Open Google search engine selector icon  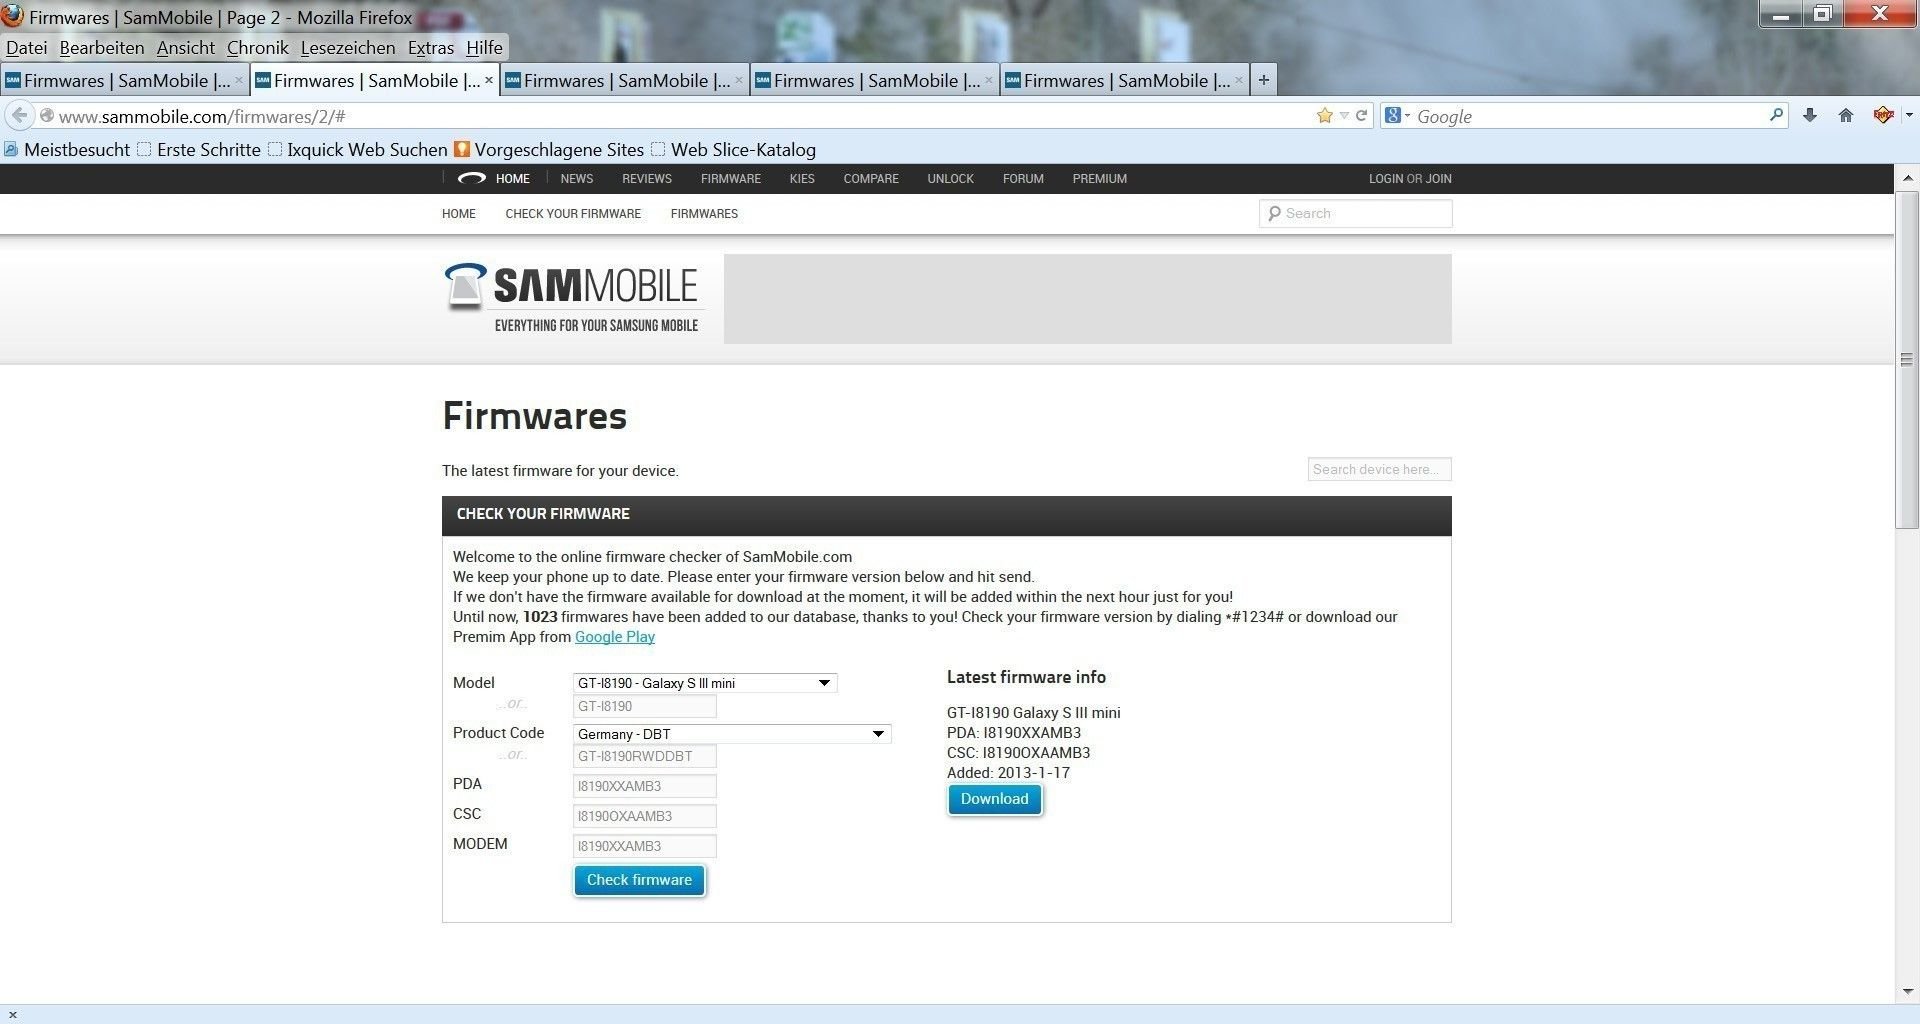click(1397, 116)
